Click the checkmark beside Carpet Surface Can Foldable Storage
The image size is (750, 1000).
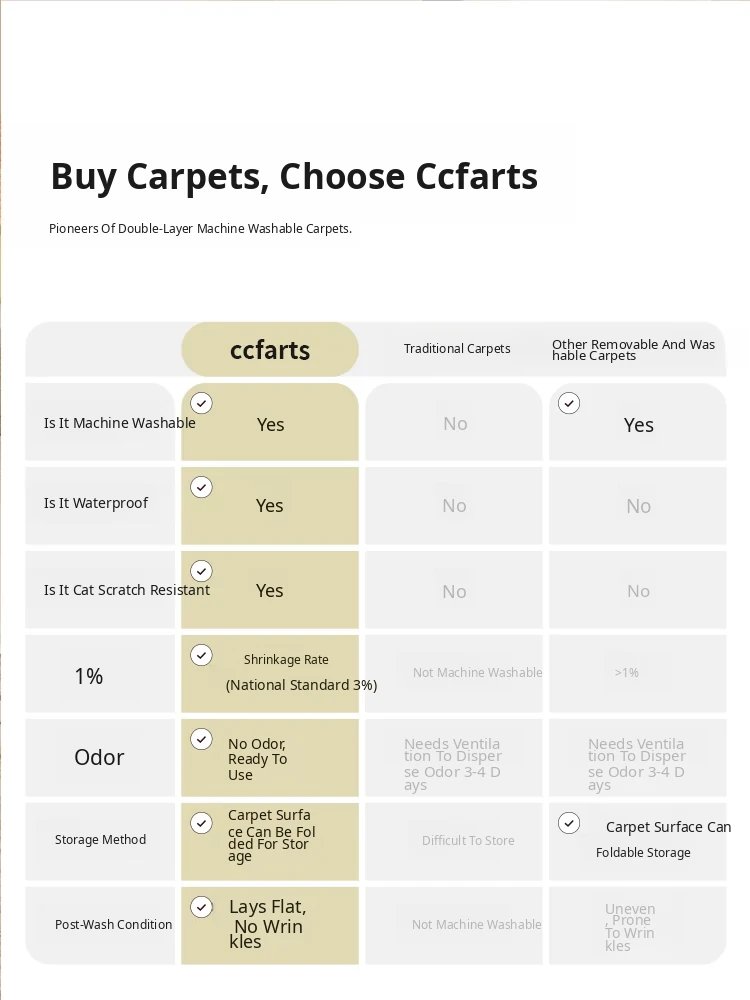(569, 823)
